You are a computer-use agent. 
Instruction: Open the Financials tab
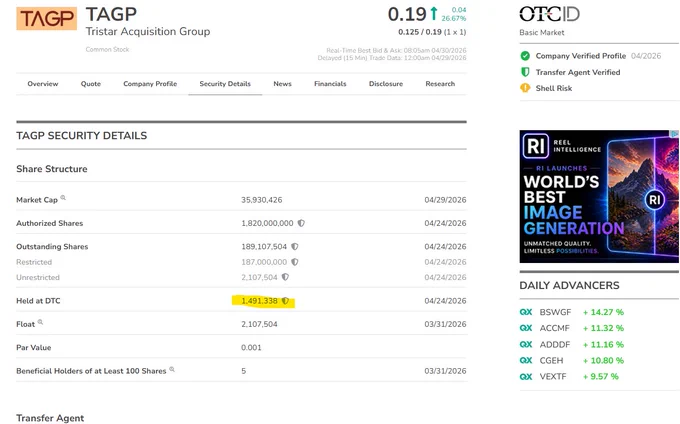(330, 84)
